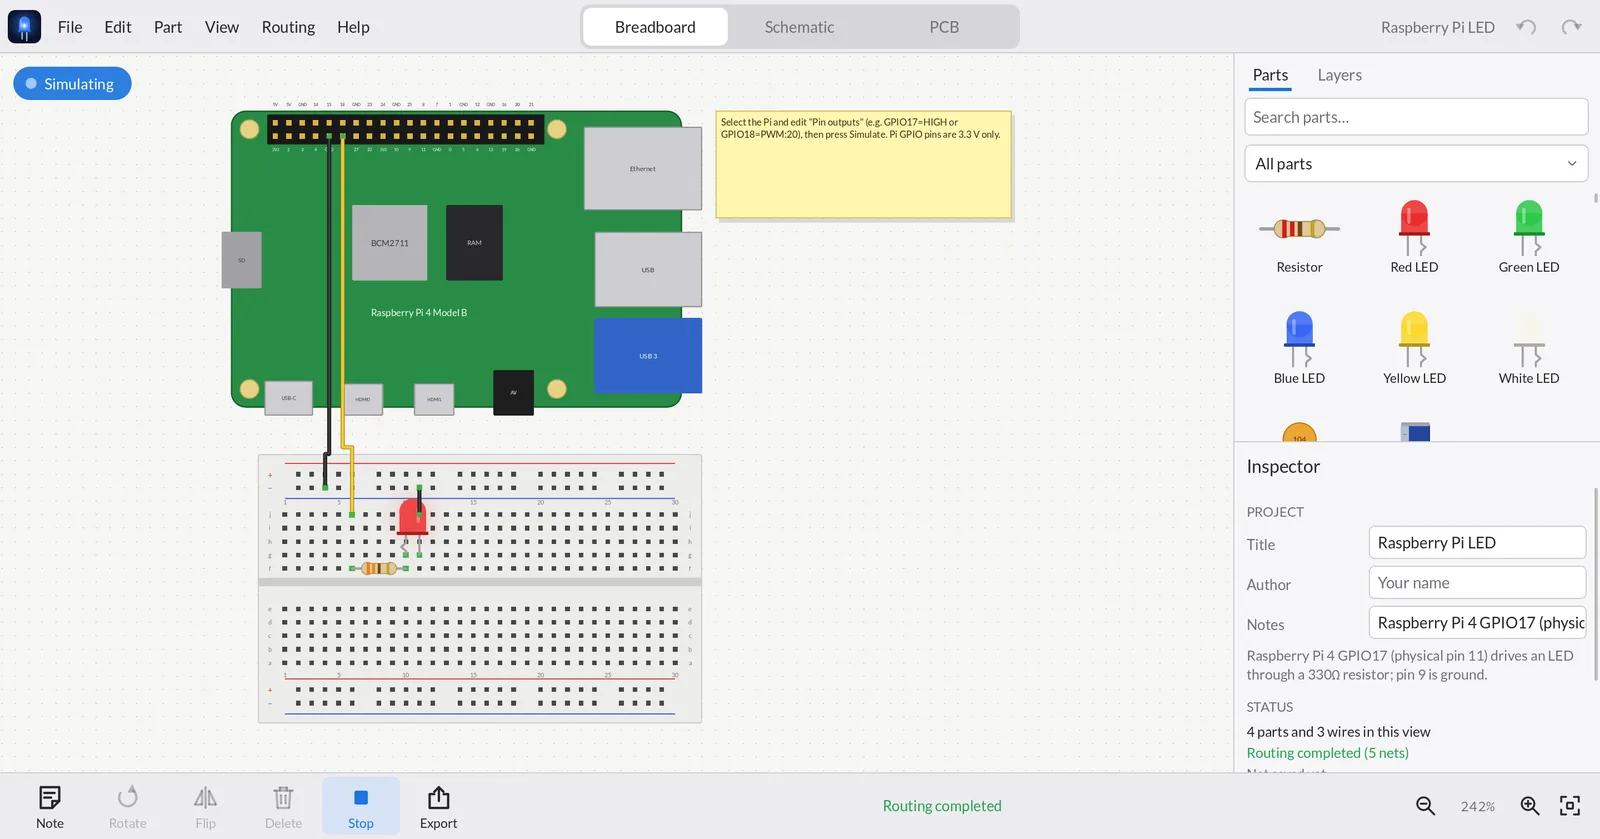The width and height of the screenshot is (1600, 839).
Task: Click the Author name input field
Action: tap(1477, 583)
